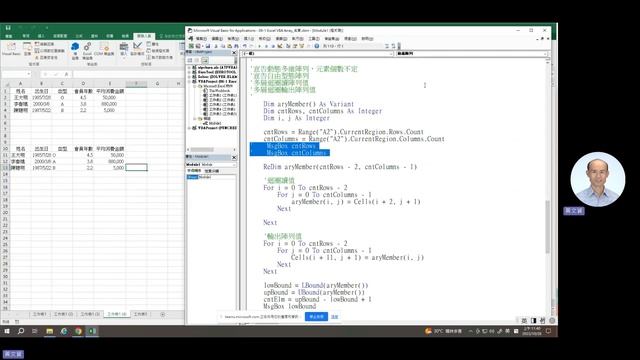Open Macro Security settings in Excel ribbon
640x360 pixels.
[x=47, y=58]
